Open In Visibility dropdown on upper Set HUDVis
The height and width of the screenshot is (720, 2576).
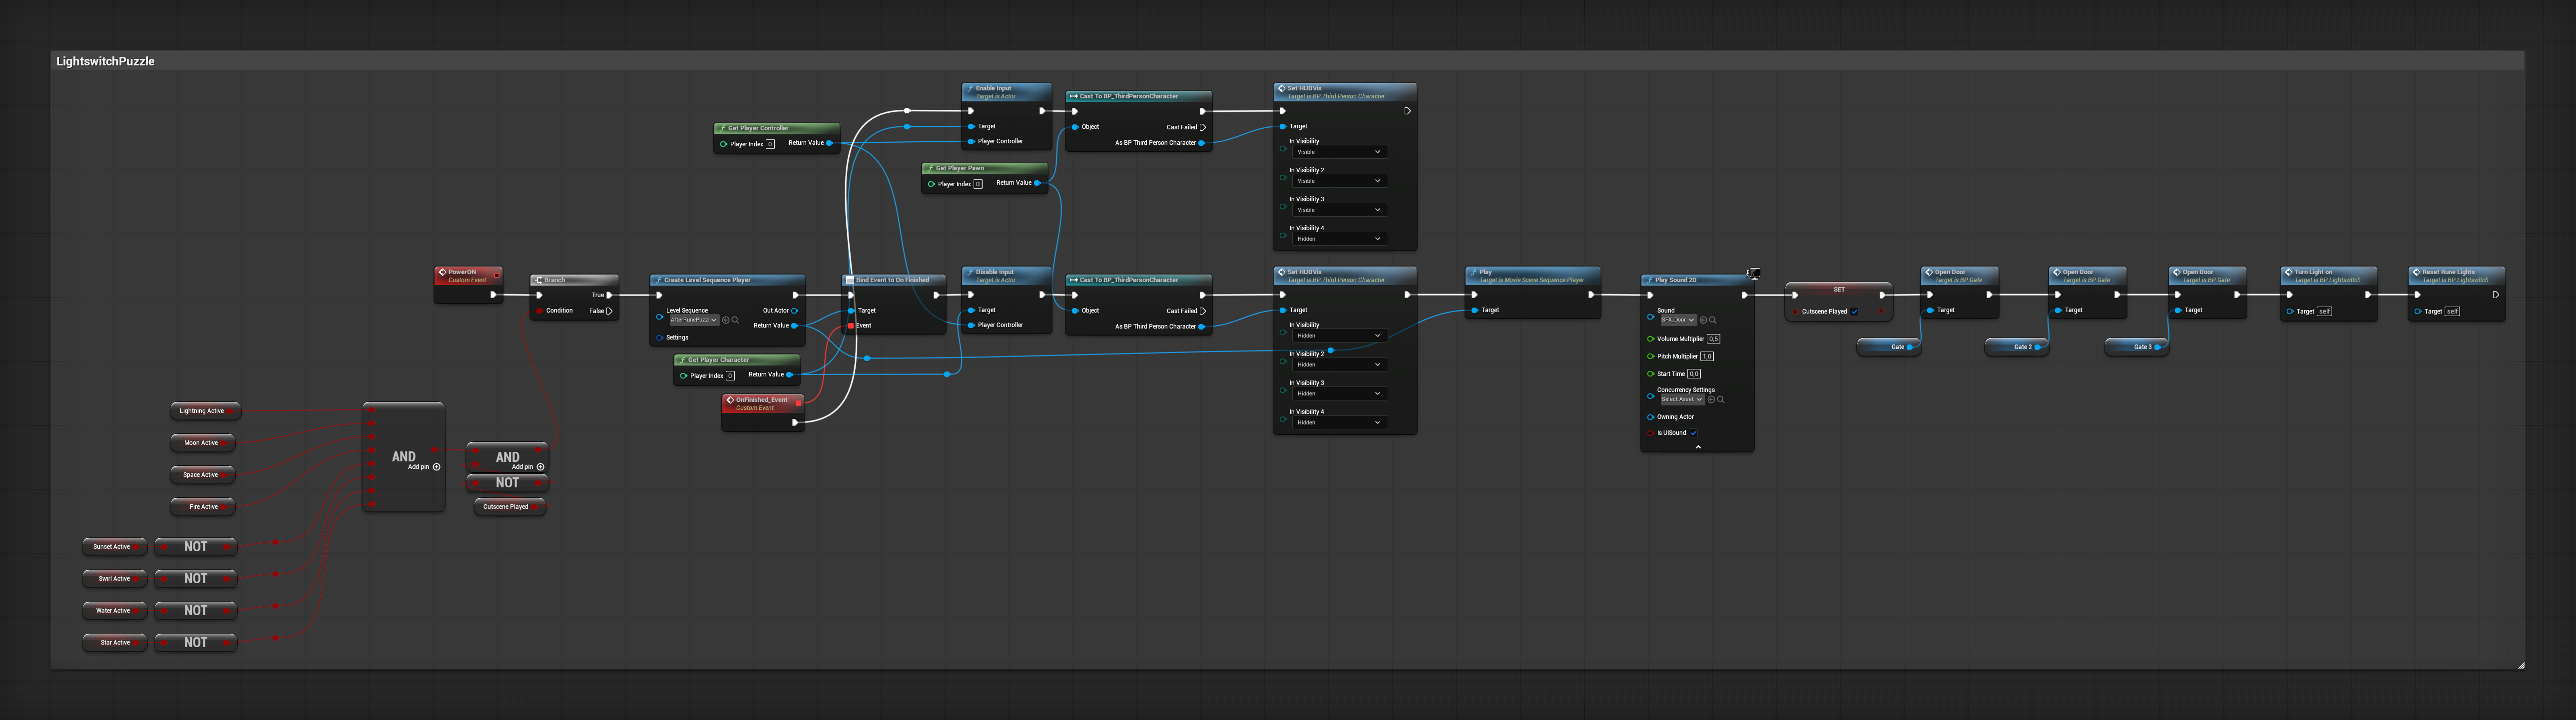1339,152
